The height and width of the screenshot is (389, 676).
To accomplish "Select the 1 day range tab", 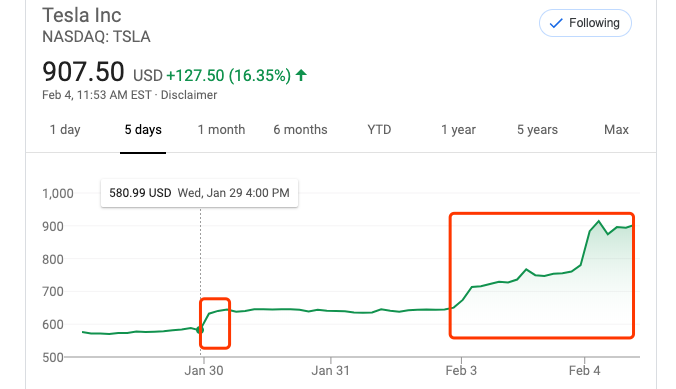I will [65, 130].
